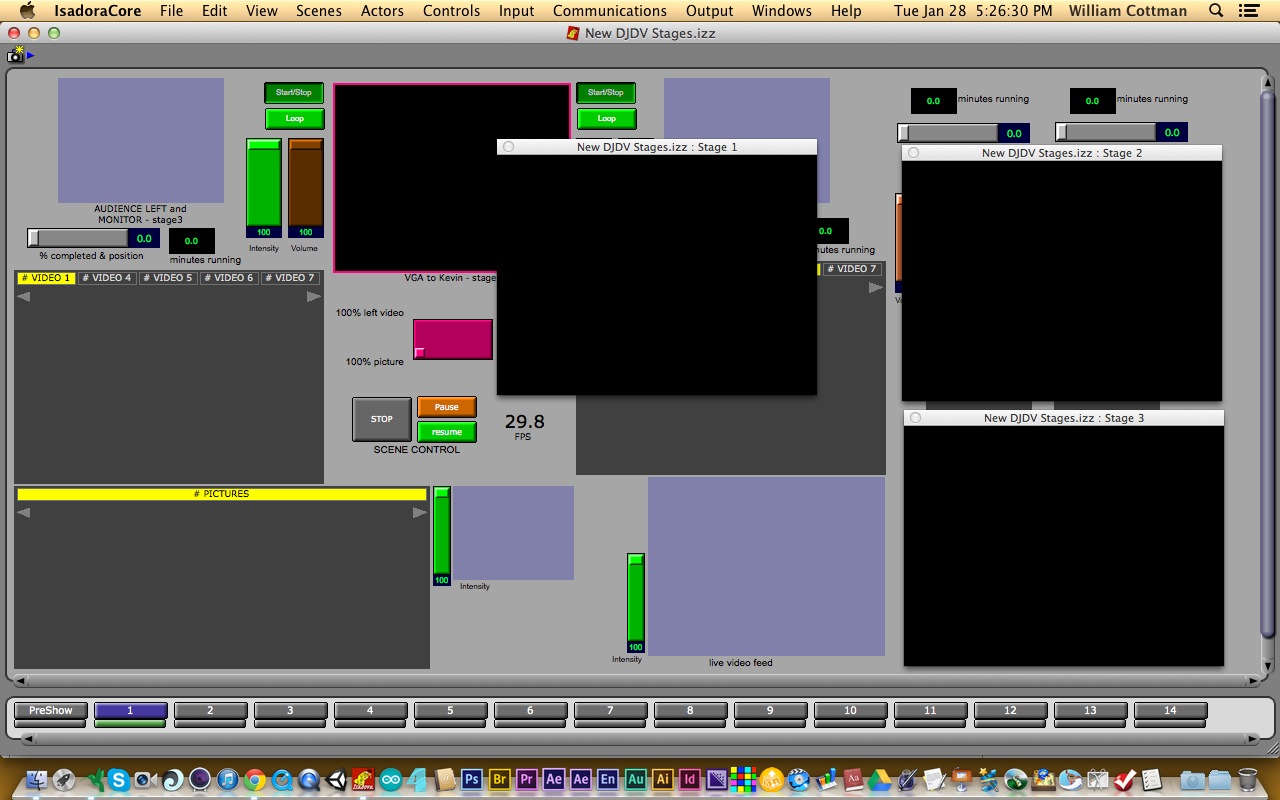Click the magenta left video/picture slider

pos(453,339)
